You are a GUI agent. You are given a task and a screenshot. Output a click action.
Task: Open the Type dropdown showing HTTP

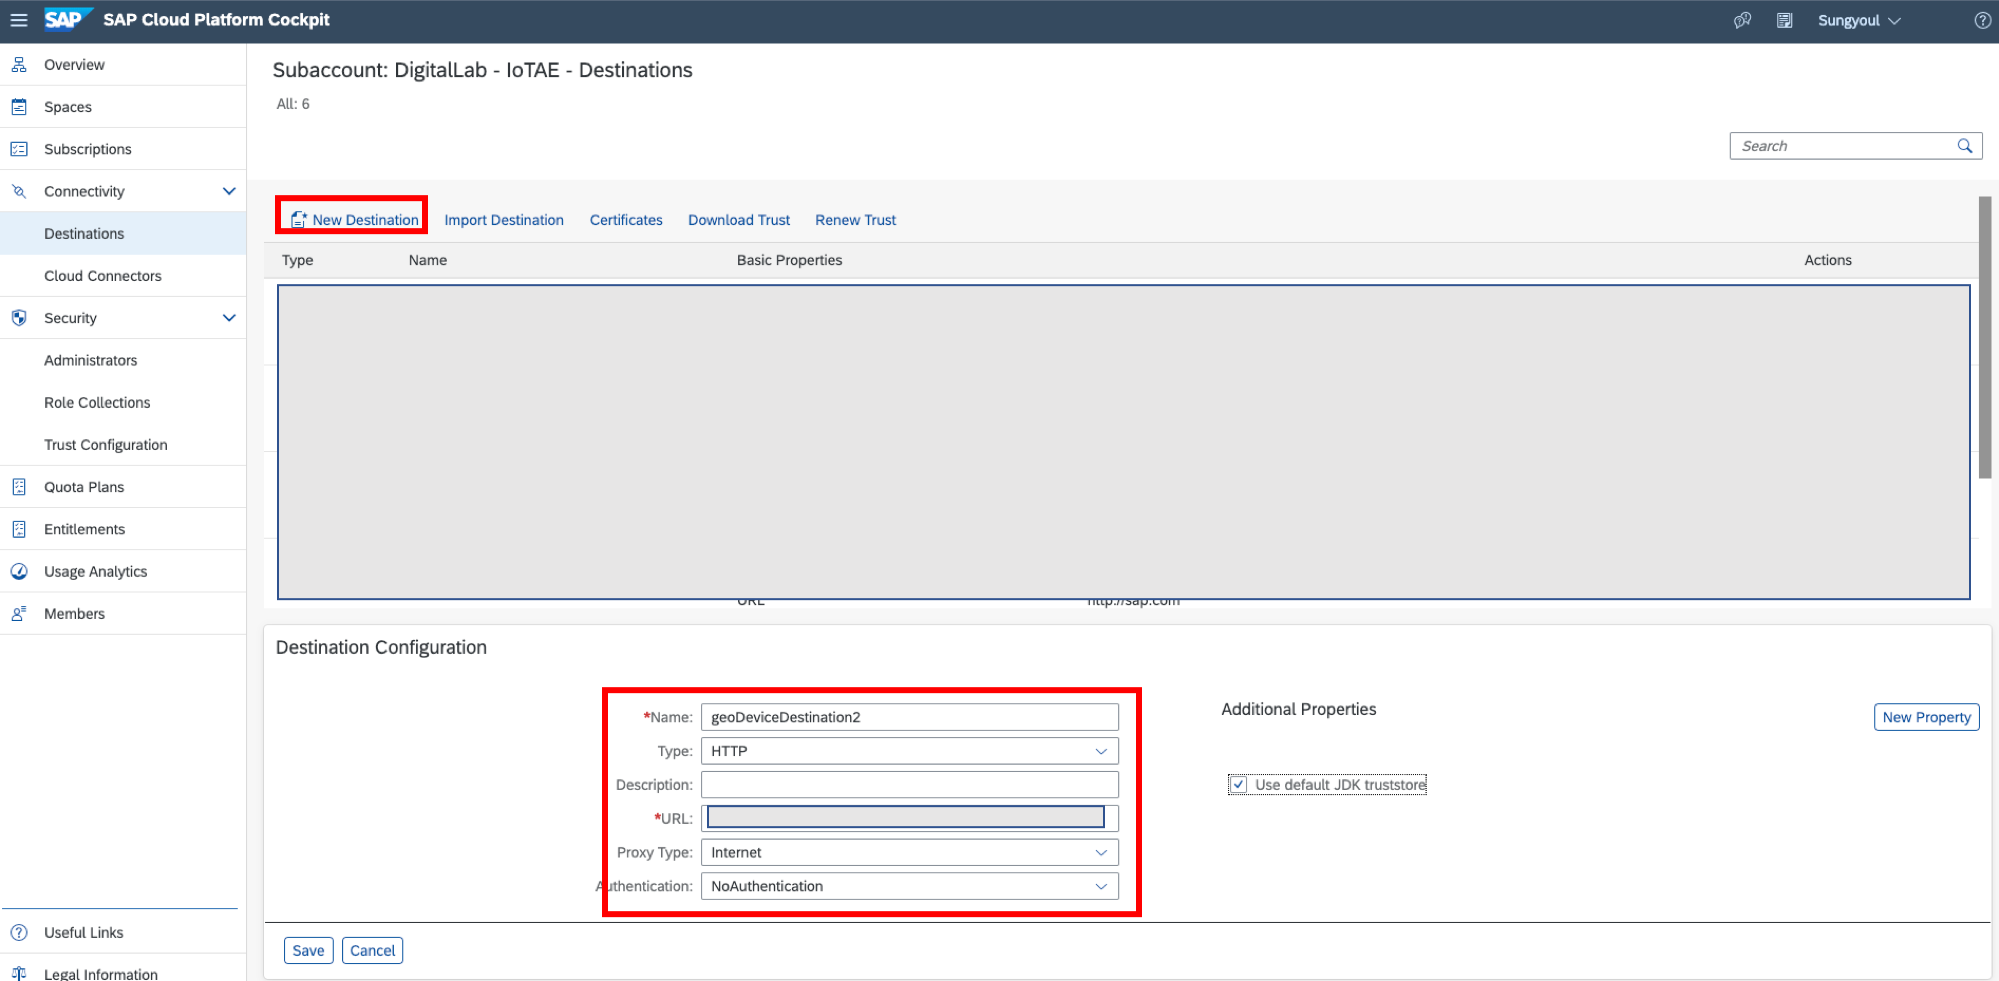click(x=909, y=751)
